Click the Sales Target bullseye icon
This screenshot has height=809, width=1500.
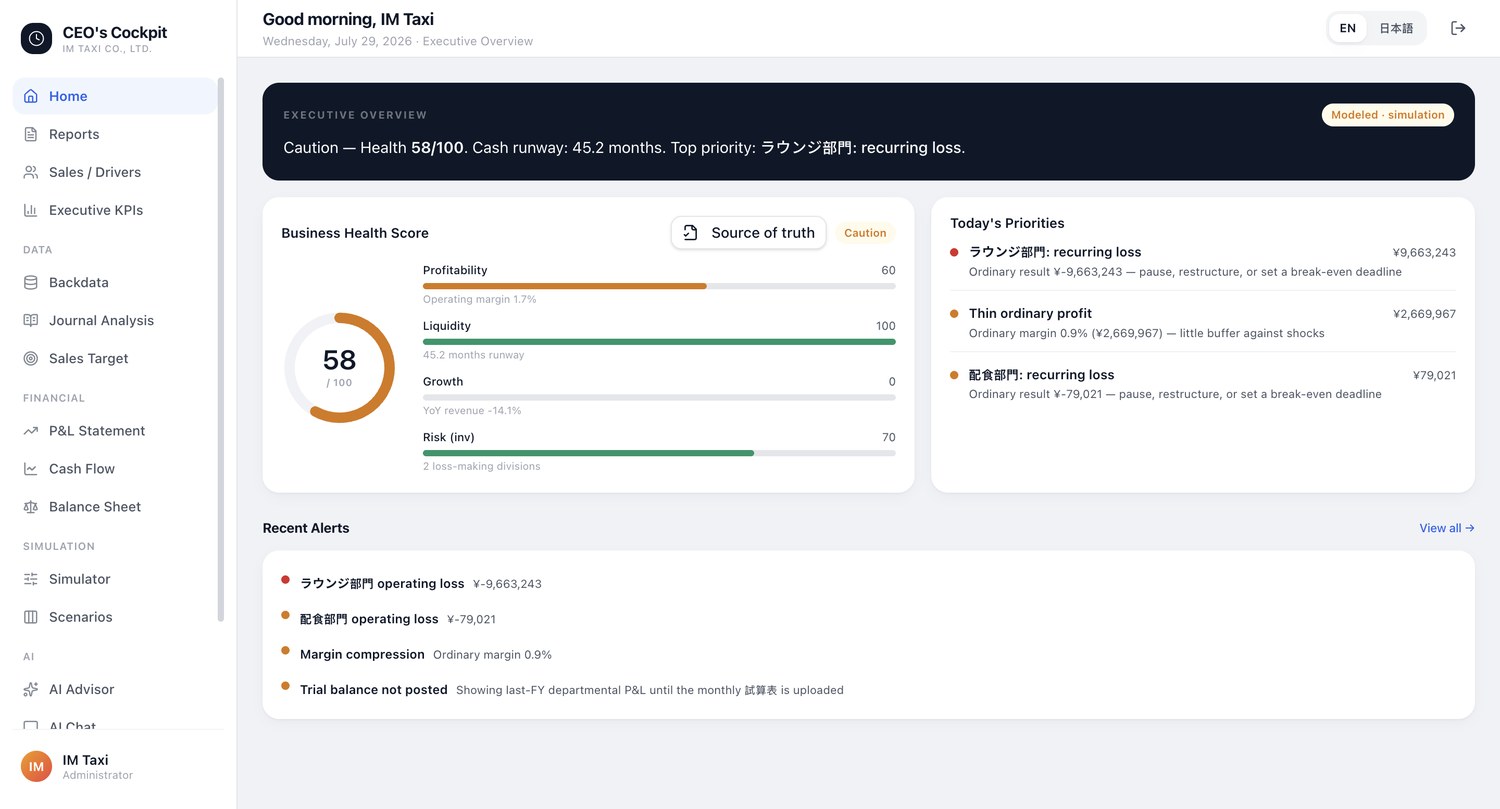coord(31,358)
